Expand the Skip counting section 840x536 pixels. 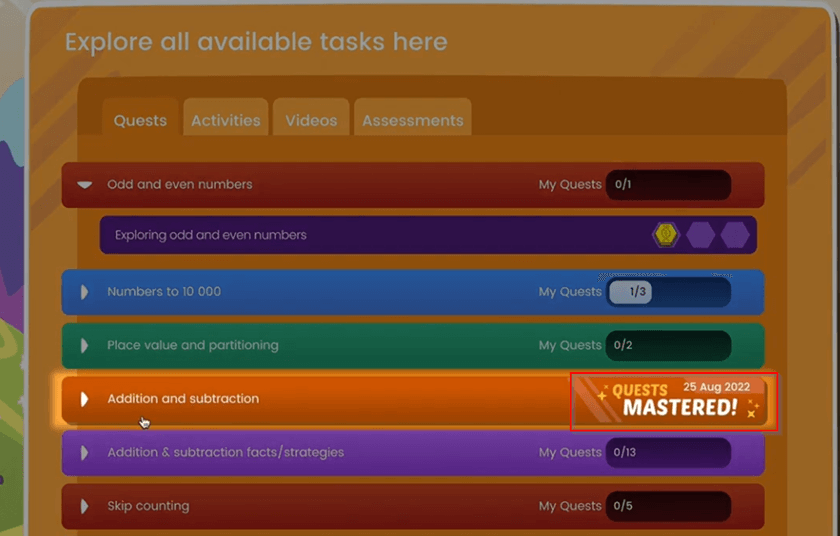click(84, 506)
